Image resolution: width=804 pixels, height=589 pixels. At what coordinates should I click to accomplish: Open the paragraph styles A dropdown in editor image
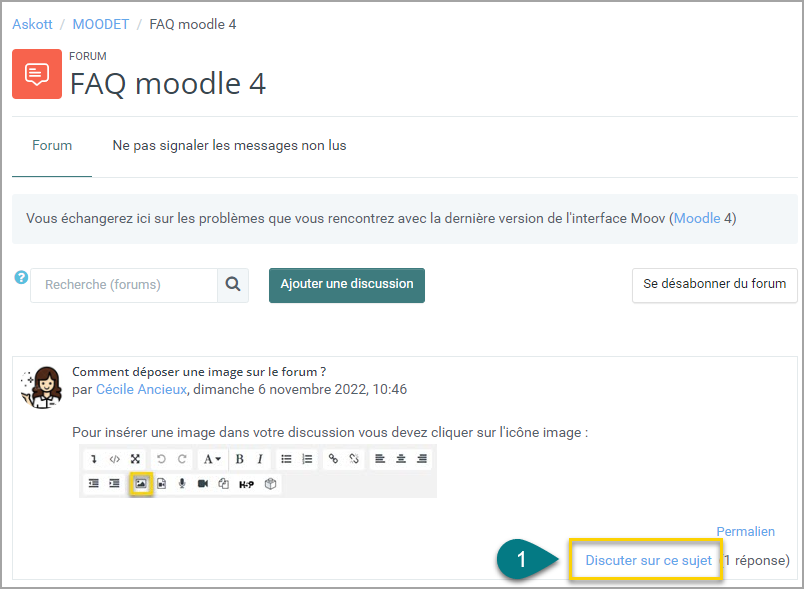coord(212,459)
